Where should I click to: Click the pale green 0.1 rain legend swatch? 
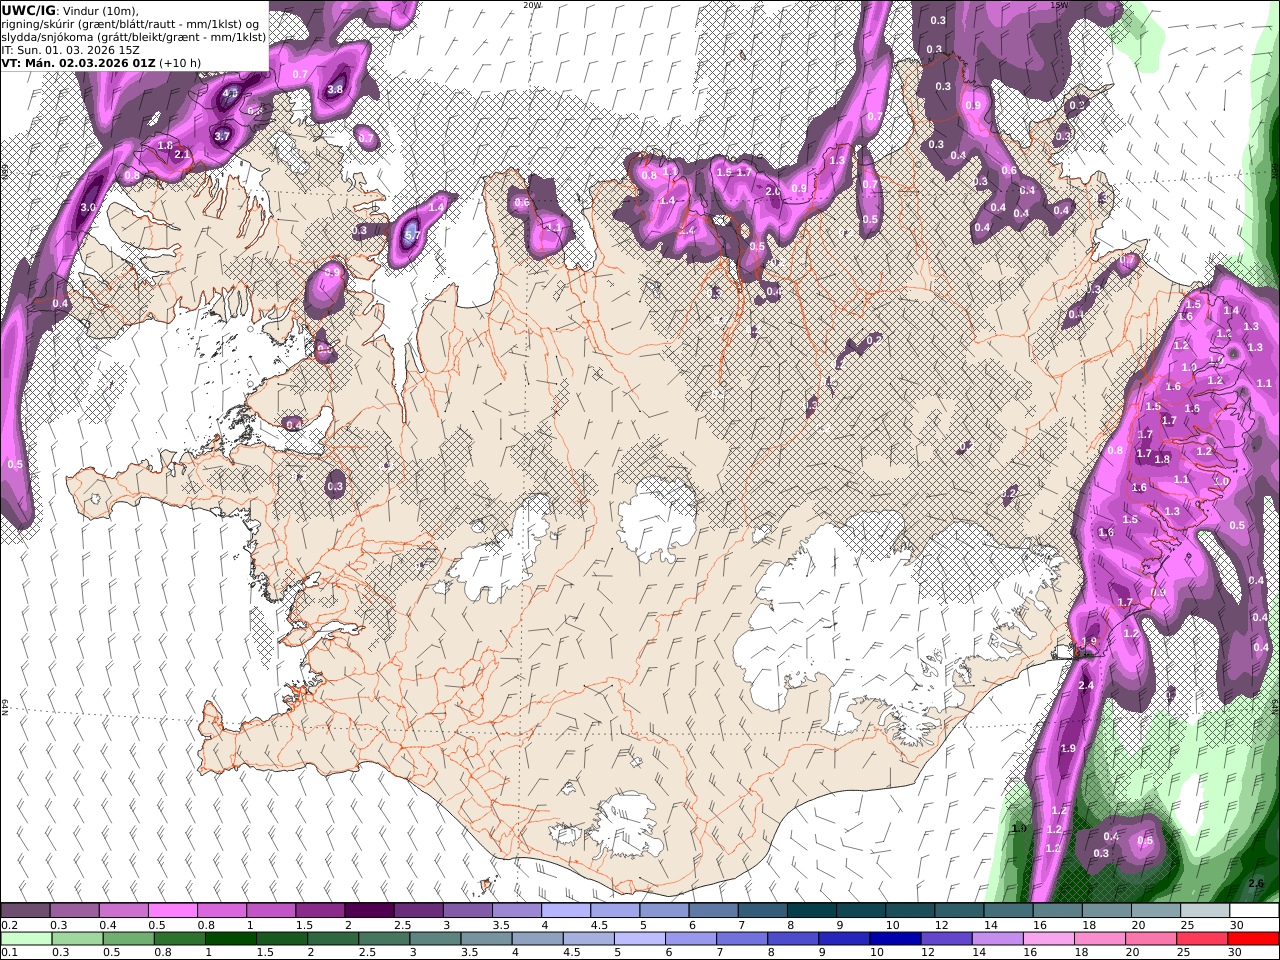pos(25,939)
